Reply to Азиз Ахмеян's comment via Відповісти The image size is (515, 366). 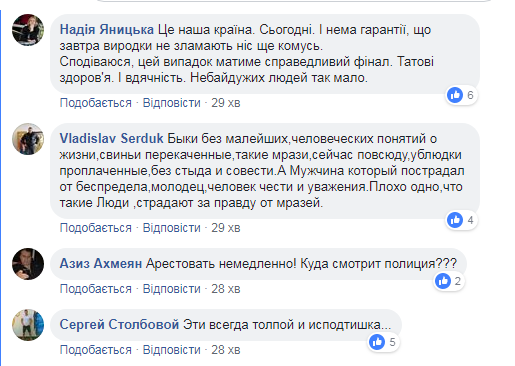pos(172,289)
